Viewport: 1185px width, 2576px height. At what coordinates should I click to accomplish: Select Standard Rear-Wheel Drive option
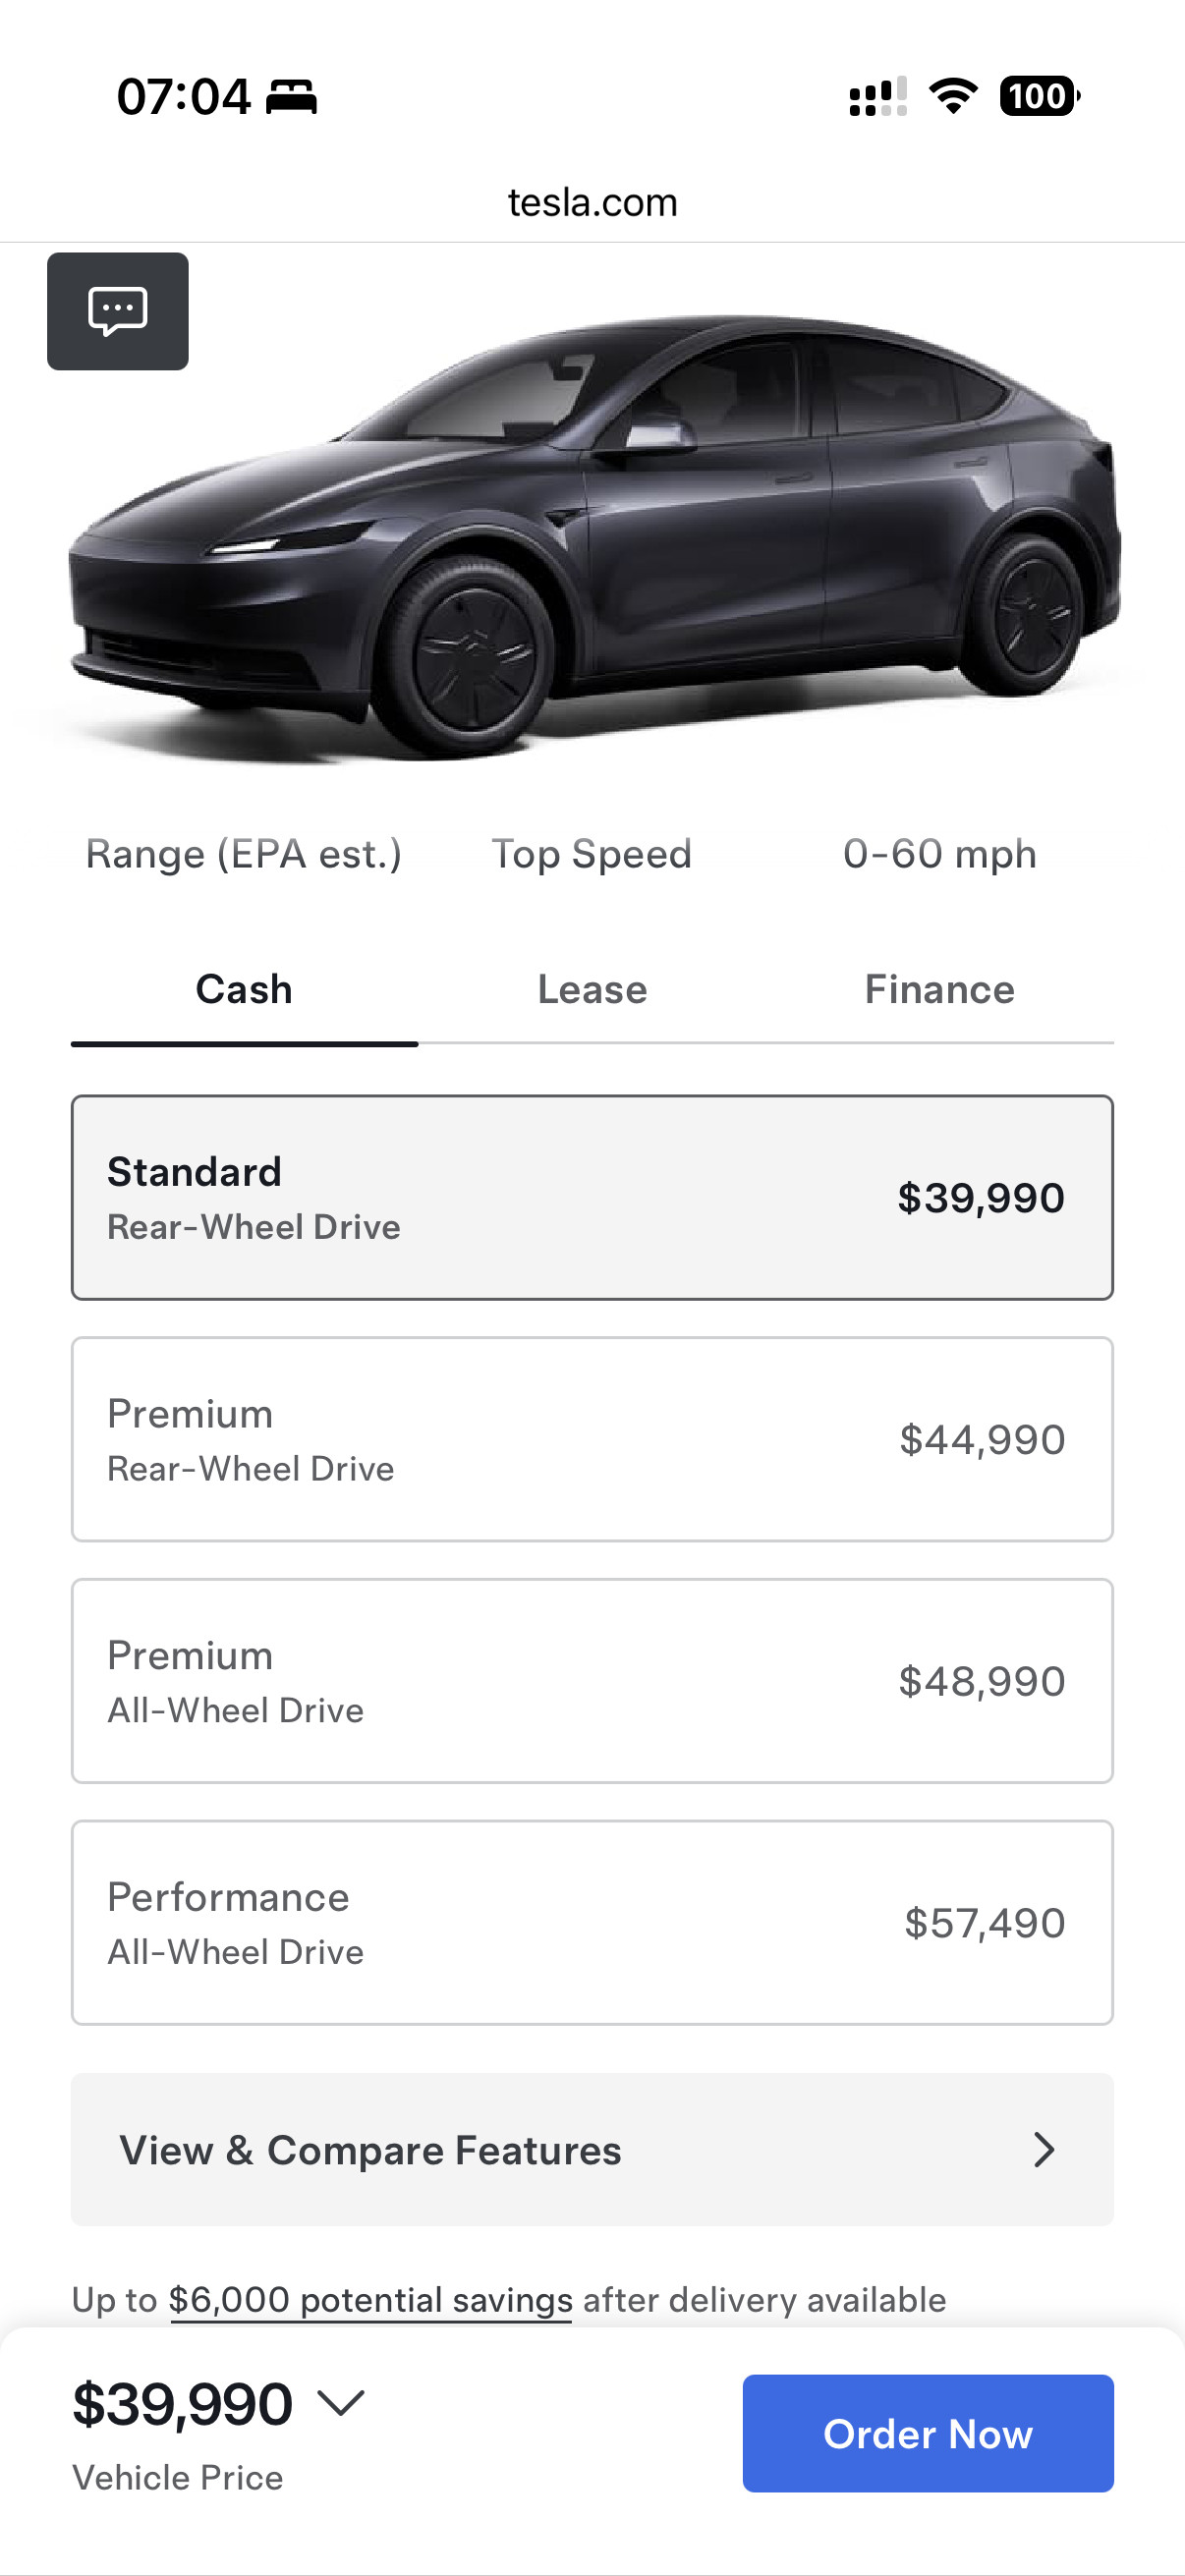coord(592,1197)
